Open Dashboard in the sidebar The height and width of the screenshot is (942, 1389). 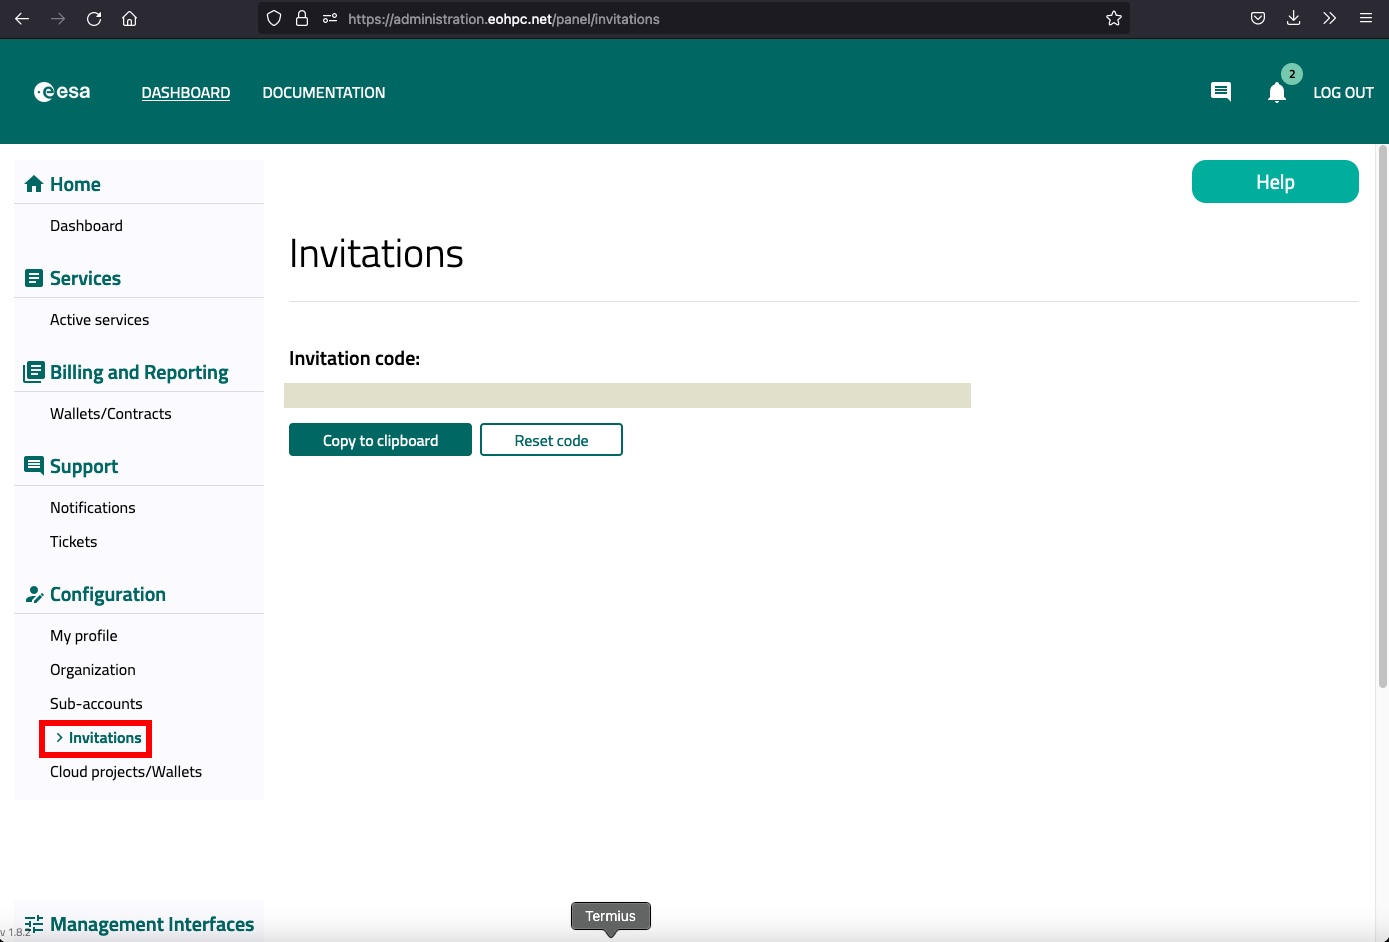pyautogui.click(x=86, y=226)
